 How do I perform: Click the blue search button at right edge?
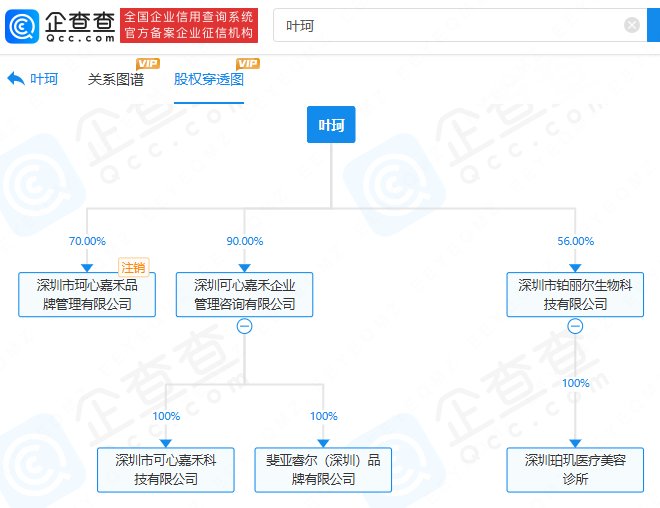[x=653, y=25]
